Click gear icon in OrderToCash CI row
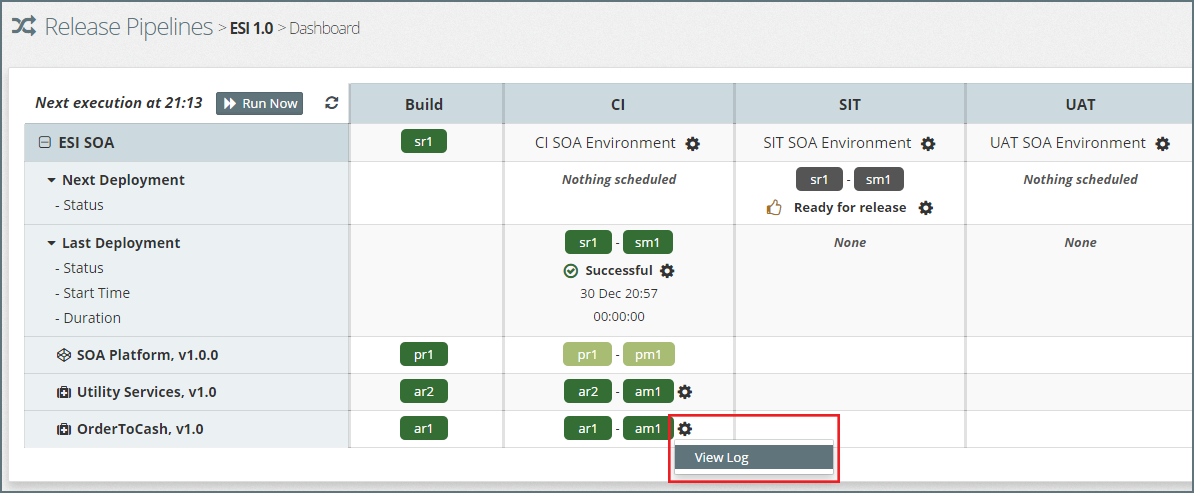 coord(685,429)
